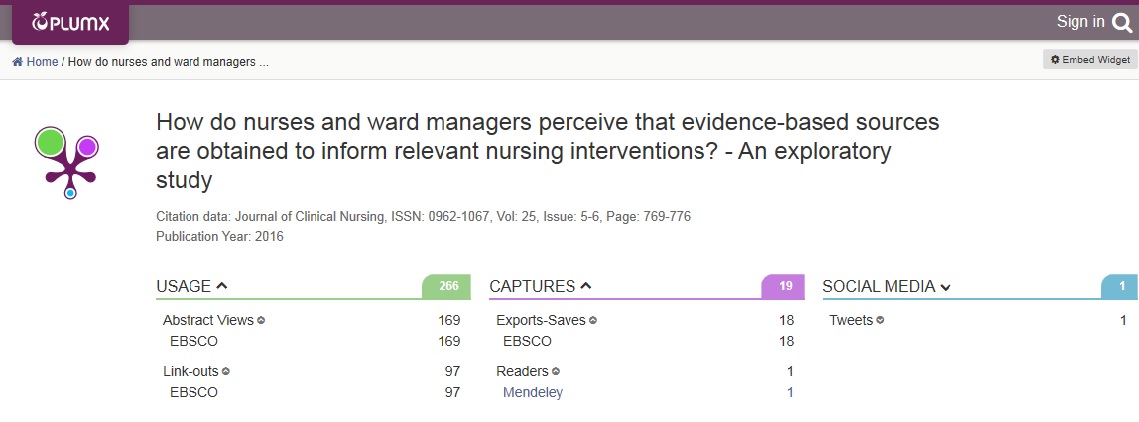Screen dimensions: 1139x422
Task: Click the green 266 usage badge
Action: click(x=447, y=286)
